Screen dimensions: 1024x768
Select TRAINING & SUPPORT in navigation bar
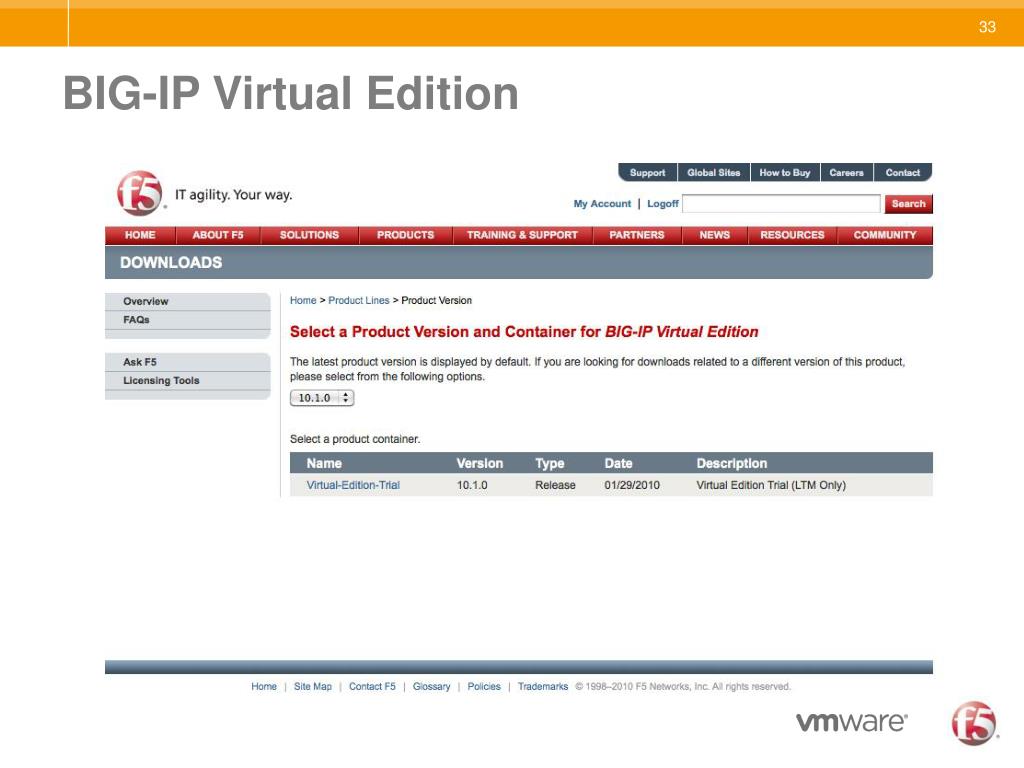tap(522, 235)
